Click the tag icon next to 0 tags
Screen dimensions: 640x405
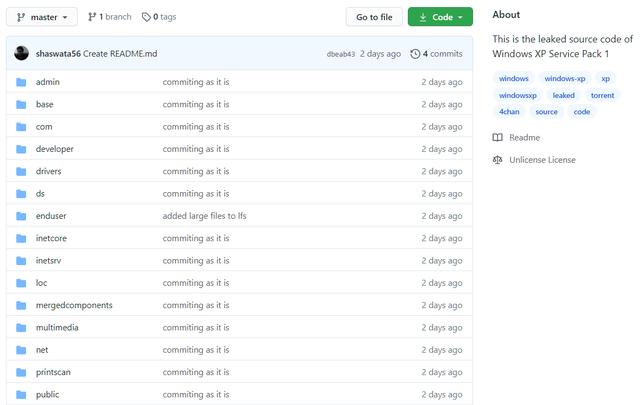146,17
